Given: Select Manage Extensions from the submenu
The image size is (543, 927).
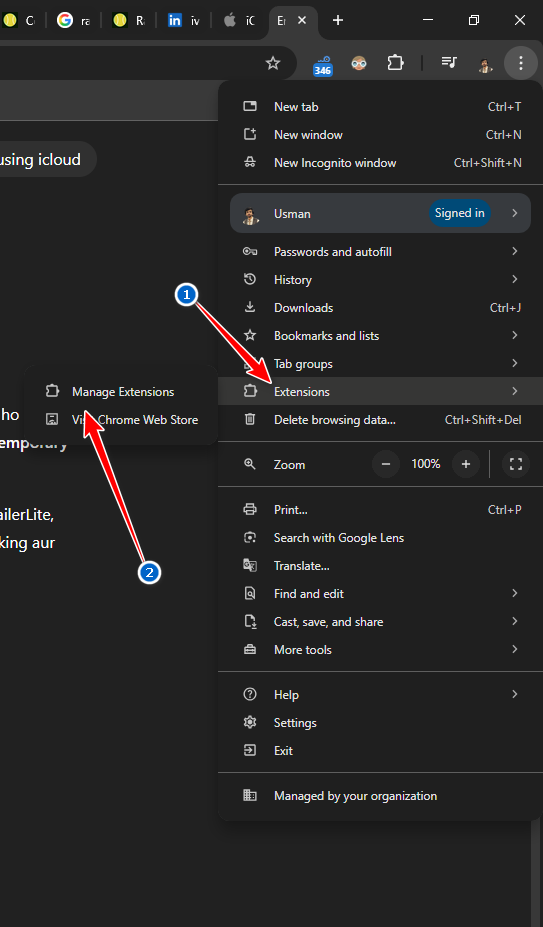Looking at the screenshot, I should (121, 392).
